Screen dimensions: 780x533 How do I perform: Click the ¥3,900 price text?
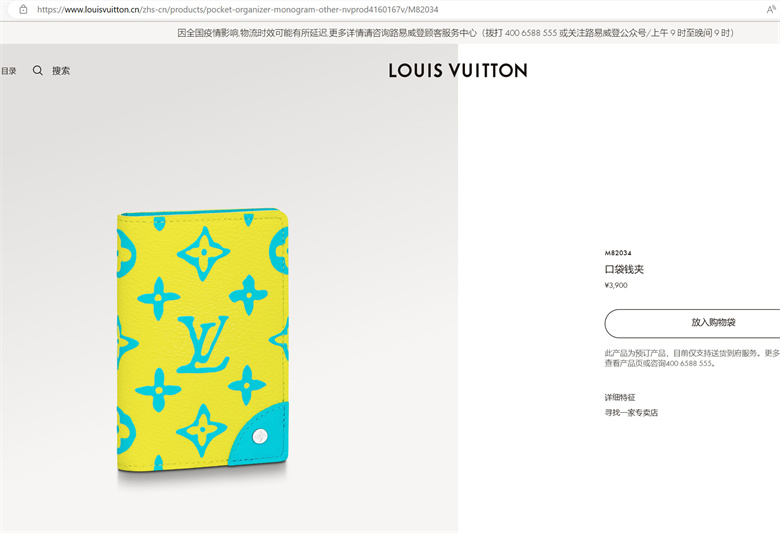click(x=616, y=285)
